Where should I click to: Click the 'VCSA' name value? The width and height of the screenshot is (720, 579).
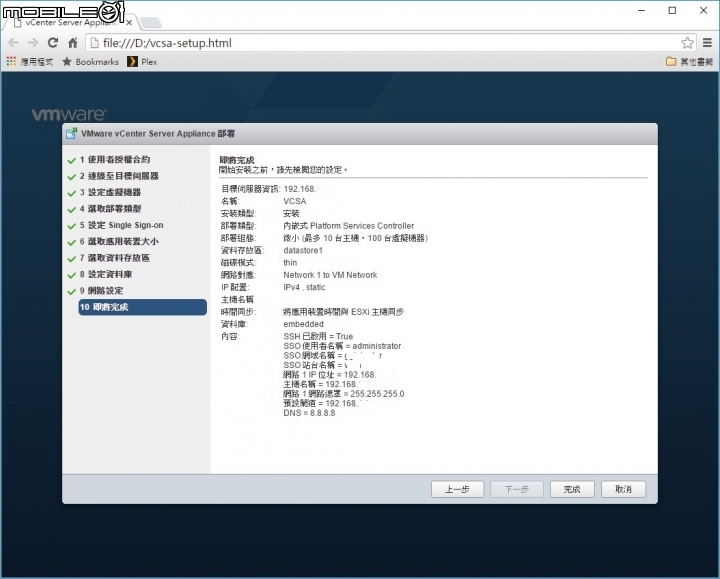295,201
